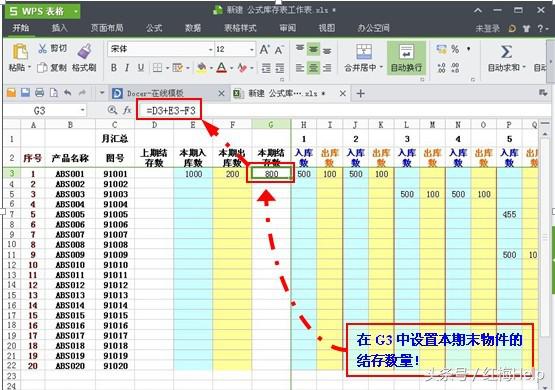The height and width of the screenshot is (390, 555).
Task: Click the Save icon in quick access toolbar
Action: pos(25,93)
